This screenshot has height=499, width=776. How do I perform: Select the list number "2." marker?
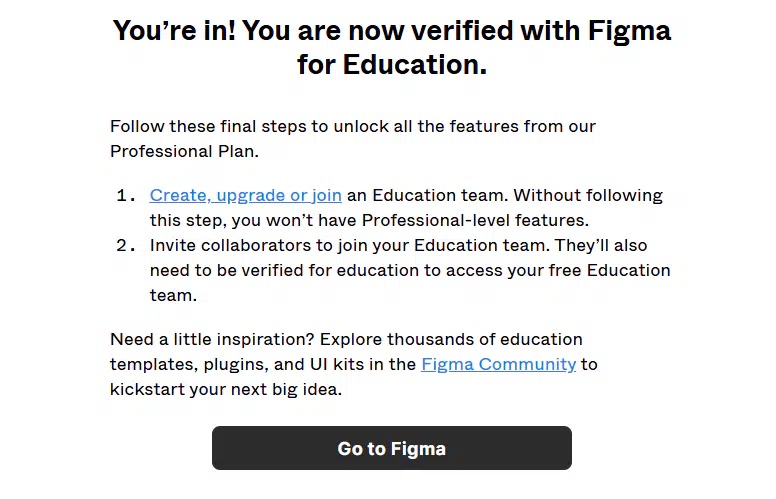coord(126,246)
